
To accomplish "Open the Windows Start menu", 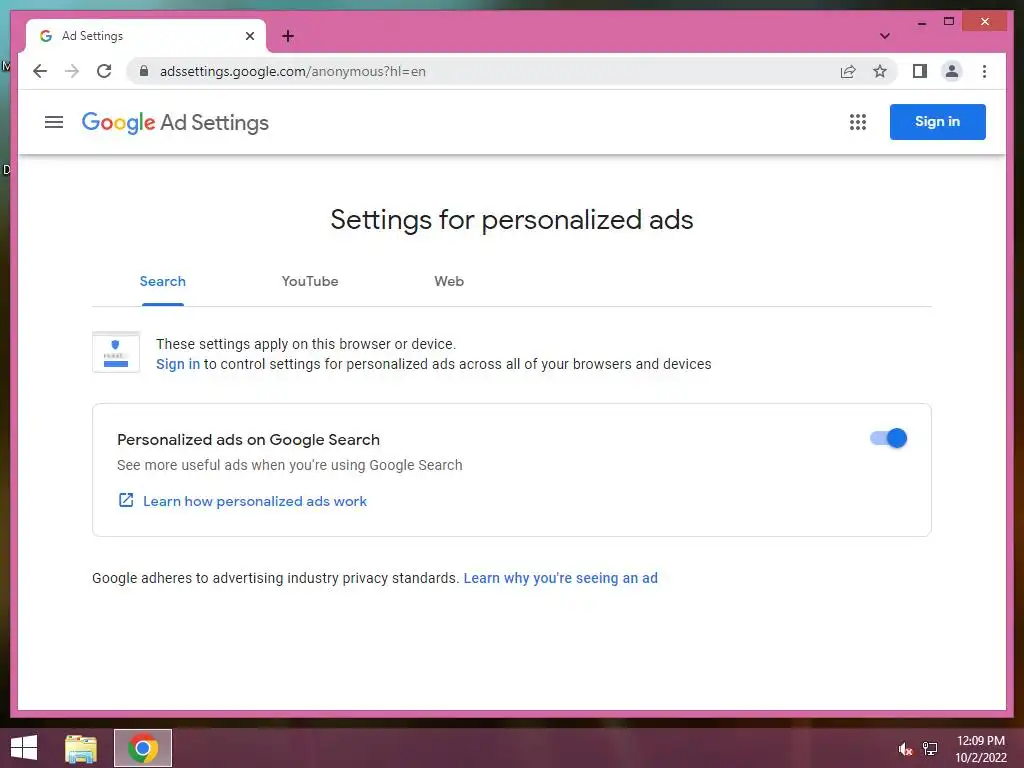I will point(24,748).
